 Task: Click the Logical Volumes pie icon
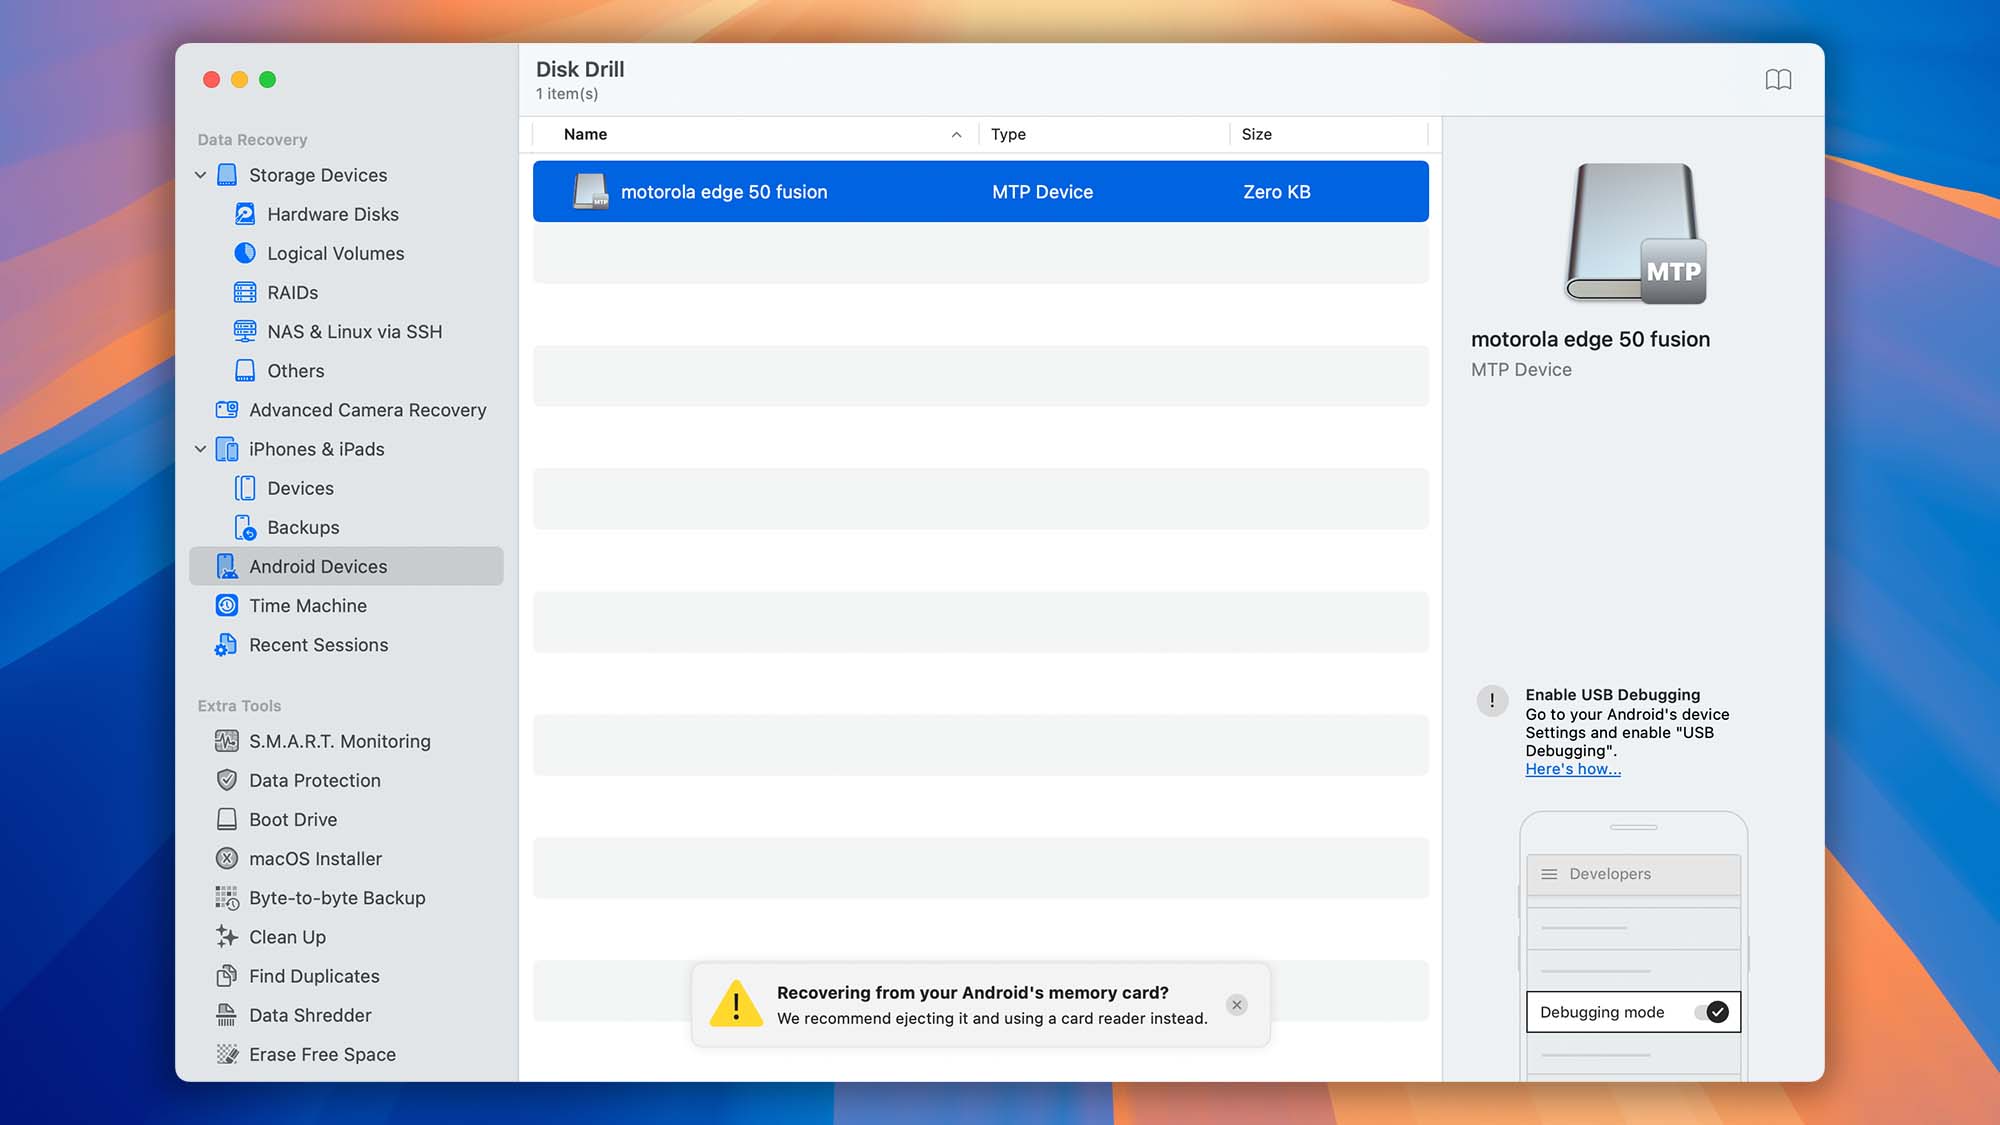pyautogui.click(x=245, y=253)
